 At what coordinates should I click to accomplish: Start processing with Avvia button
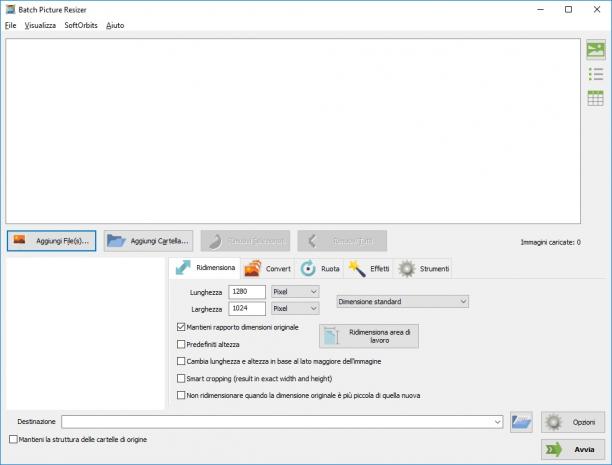[573, 449]
